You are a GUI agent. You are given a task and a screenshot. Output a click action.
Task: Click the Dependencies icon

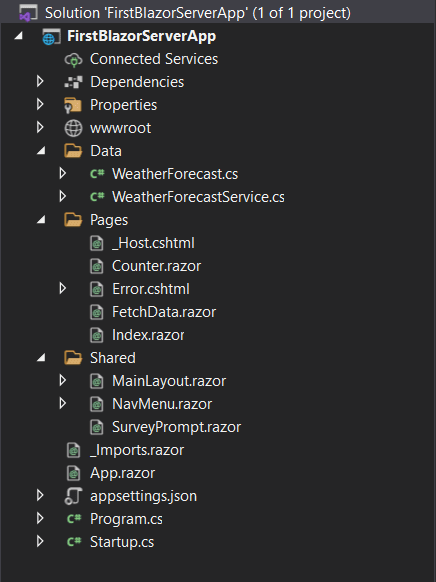tap(73, 82)
